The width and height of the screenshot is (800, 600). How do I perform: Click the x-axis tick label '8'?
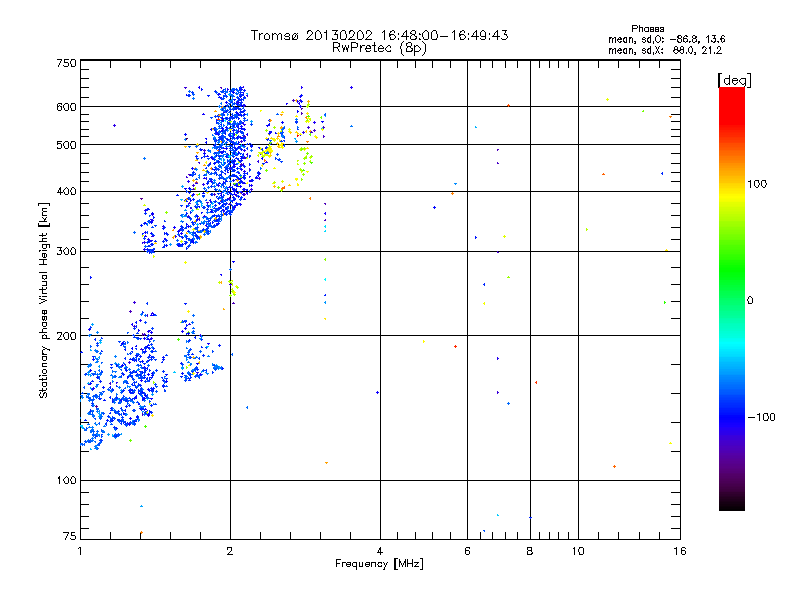pos(530,551)
